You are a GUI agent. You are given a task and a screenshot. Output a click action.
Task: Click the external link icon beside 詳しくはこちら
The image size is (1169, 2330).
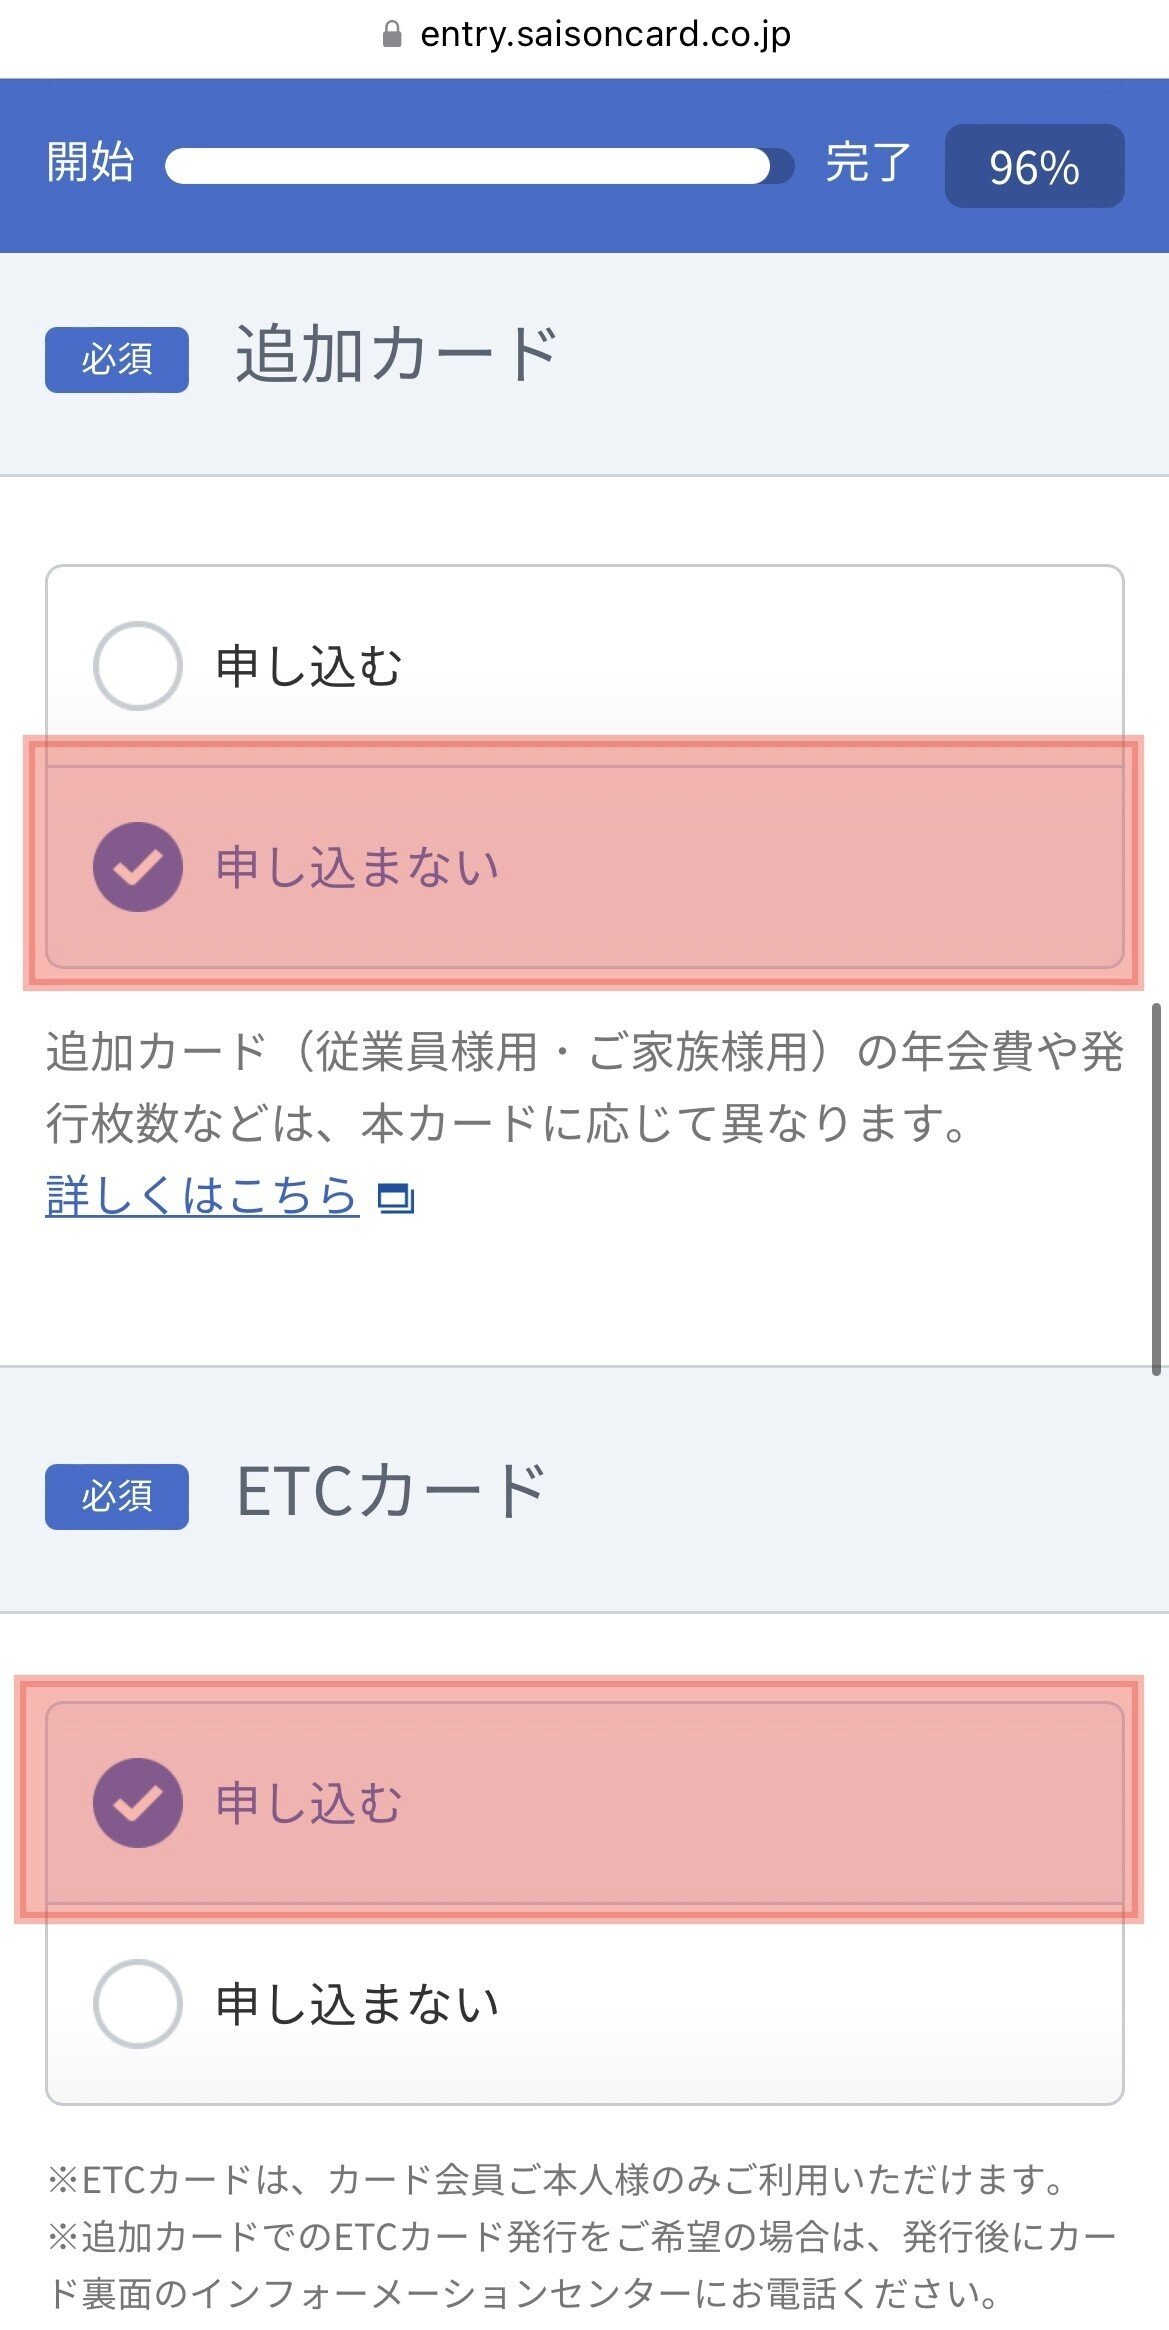[x=395, y=1198]
